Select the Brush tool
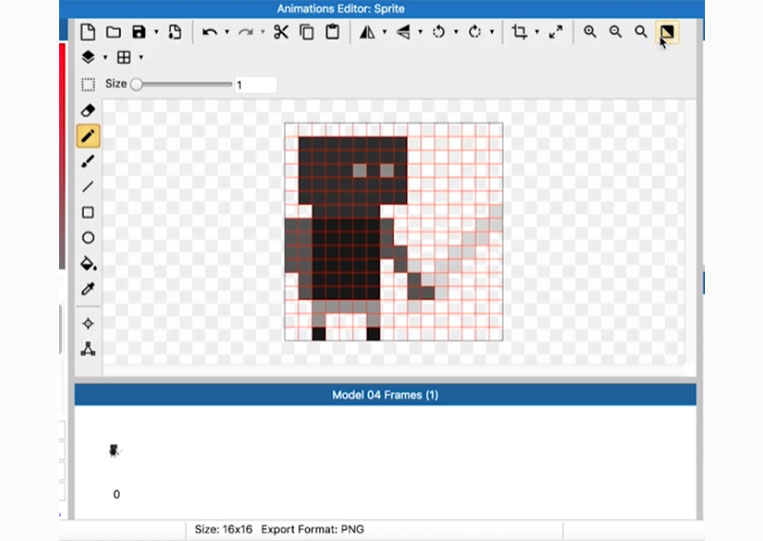Screen dimensions: 763x541 point(88,161)
